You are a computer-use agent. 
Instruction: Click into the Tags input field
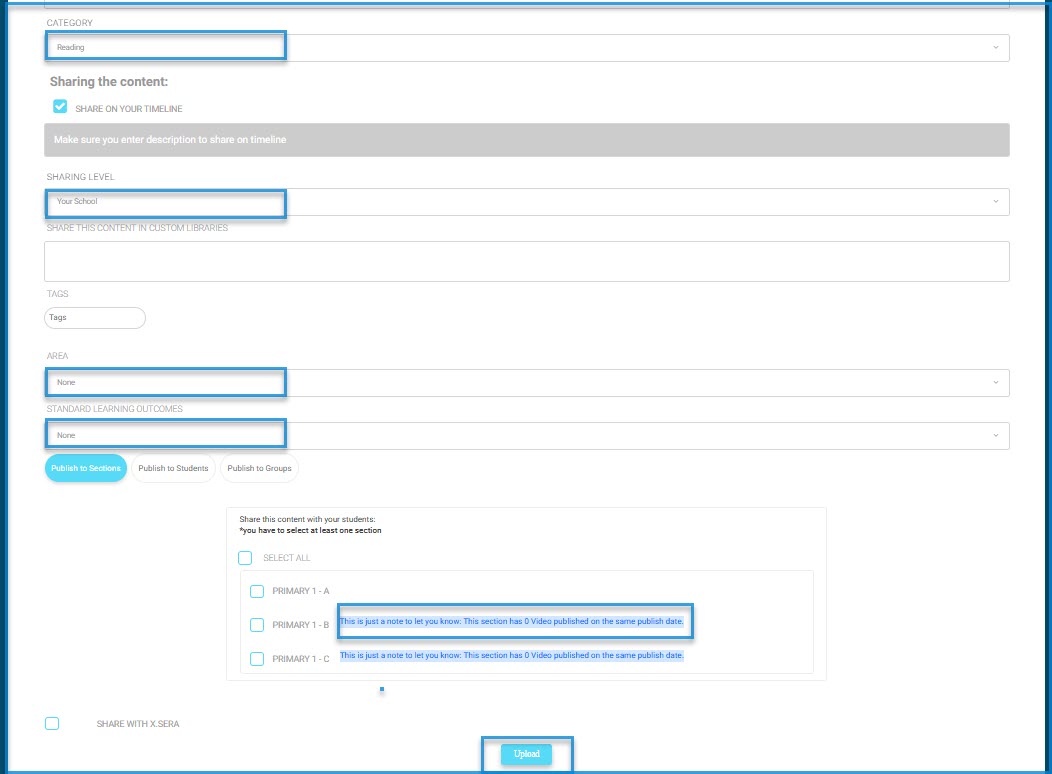(x=95, y=318)
